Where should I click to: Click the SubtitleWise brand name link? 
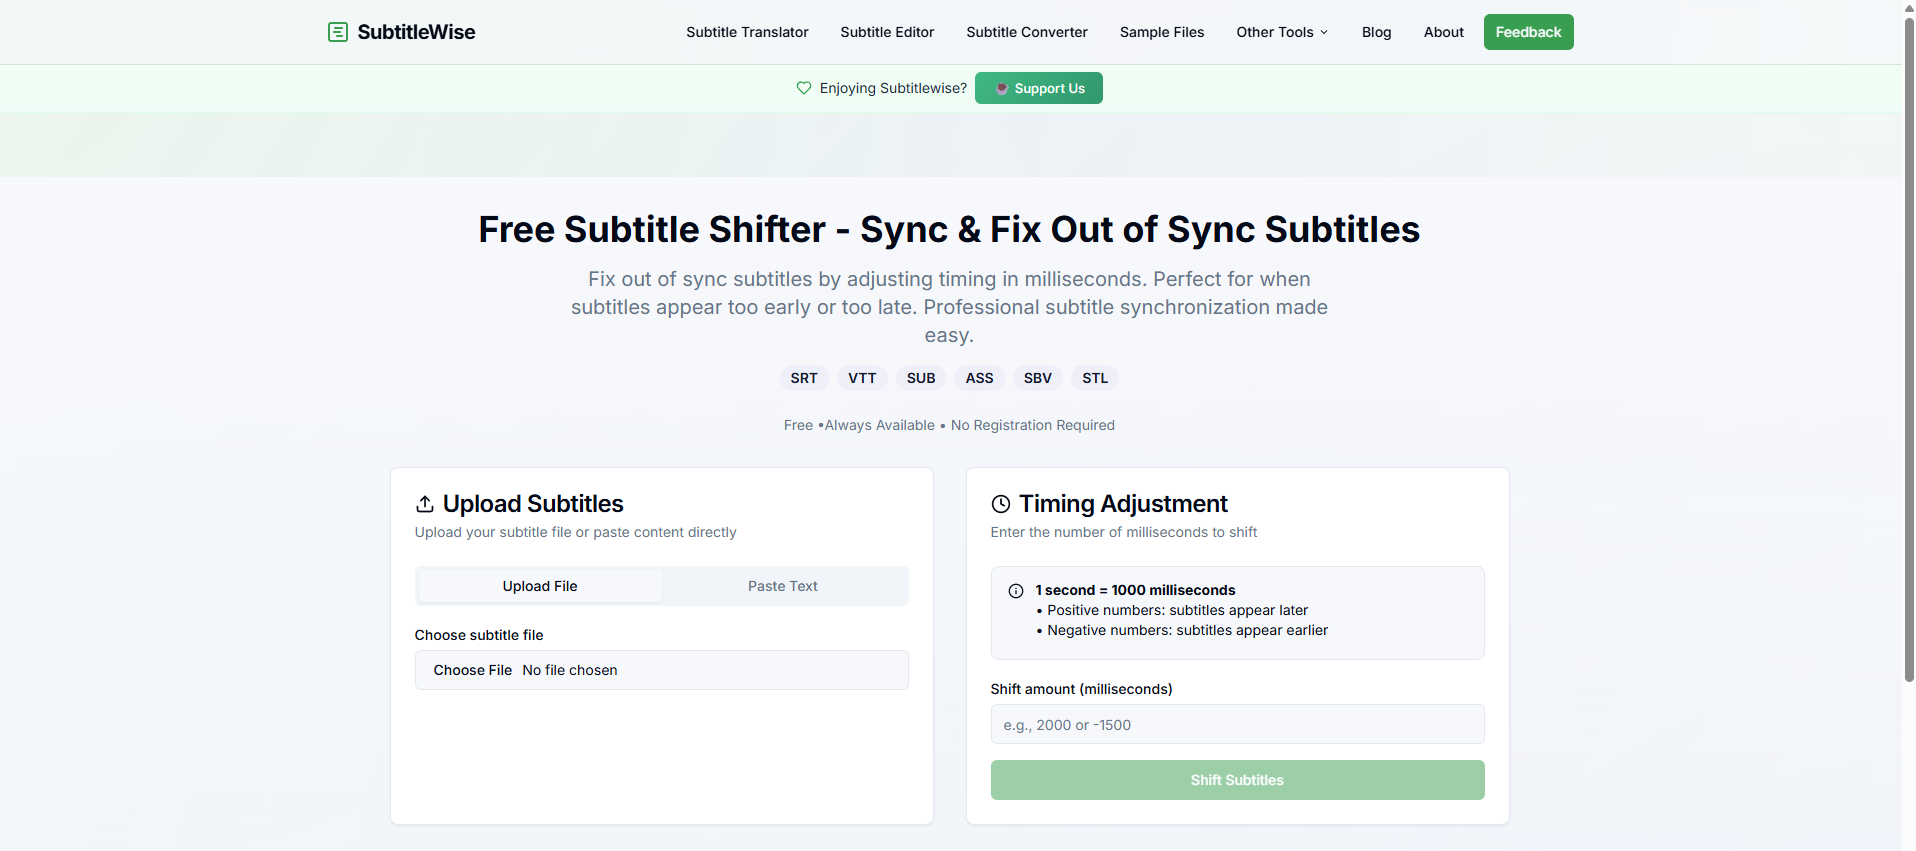pos(416,32)
